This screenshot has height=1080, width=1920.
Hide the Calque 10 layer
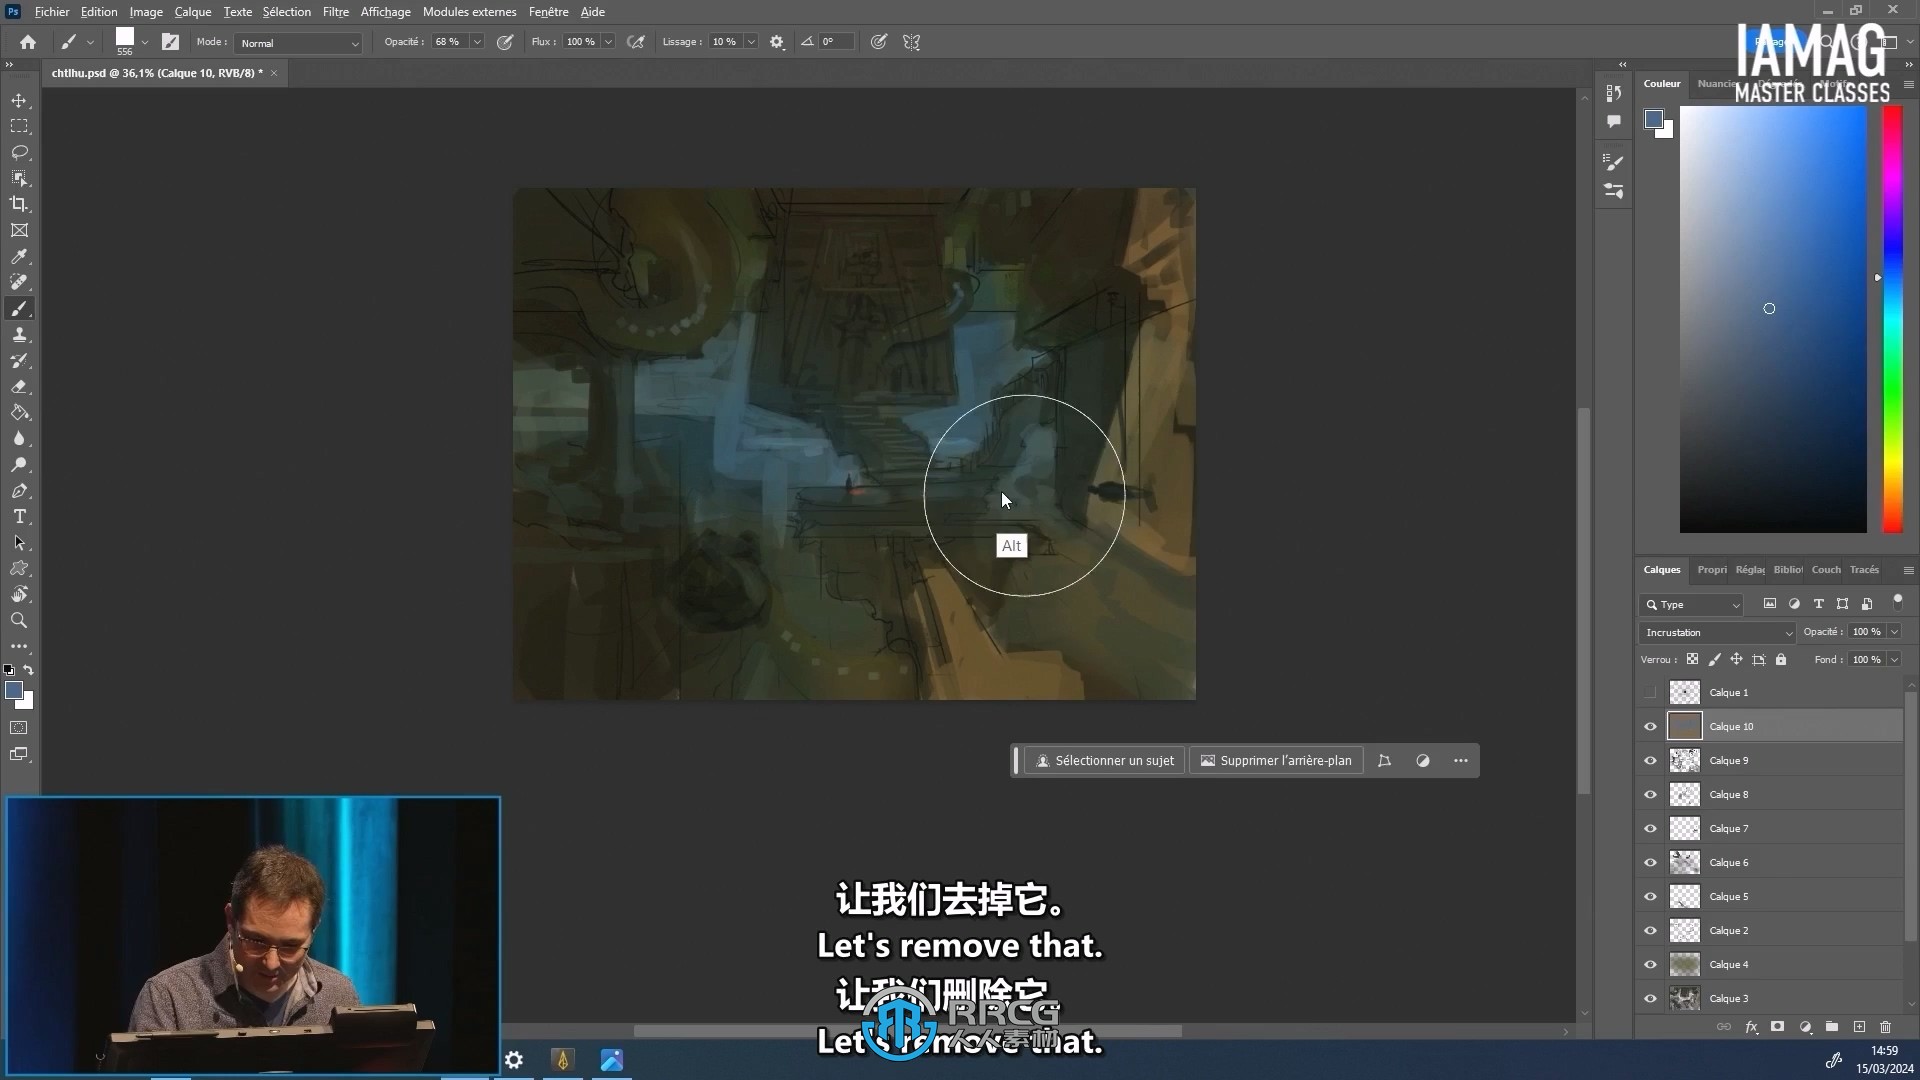pyautogui.click(x=1650, y=727)
